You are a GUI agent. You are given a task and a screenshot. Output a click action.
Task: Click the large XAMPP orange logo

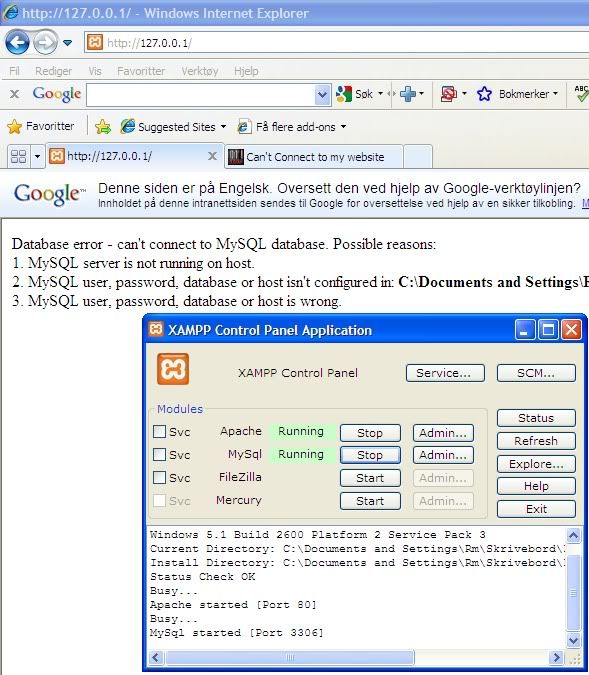tap(173, 369)
